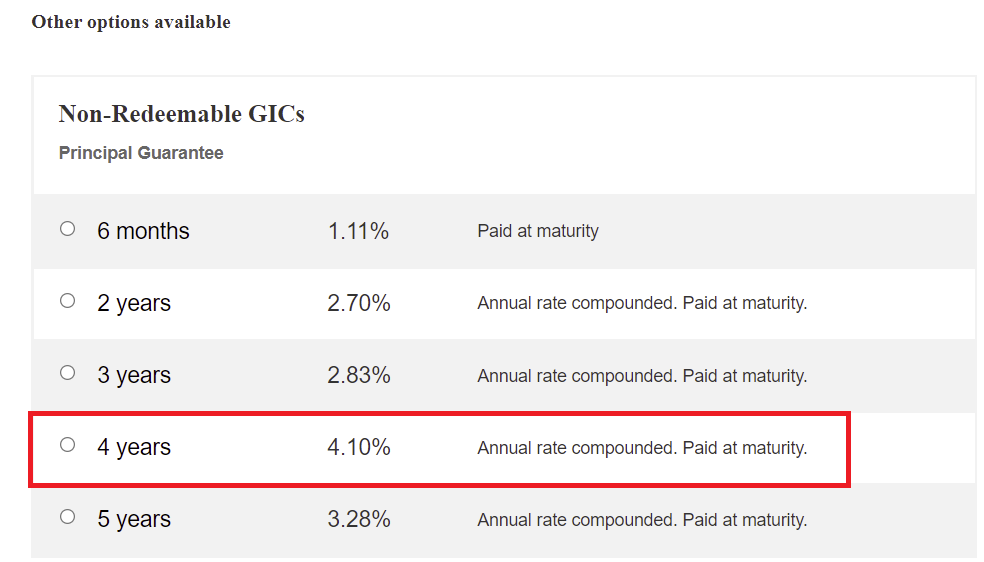This screenshot has height=562, width=984.
Task: Select the 6 months radio button
Action: [67, 229]
